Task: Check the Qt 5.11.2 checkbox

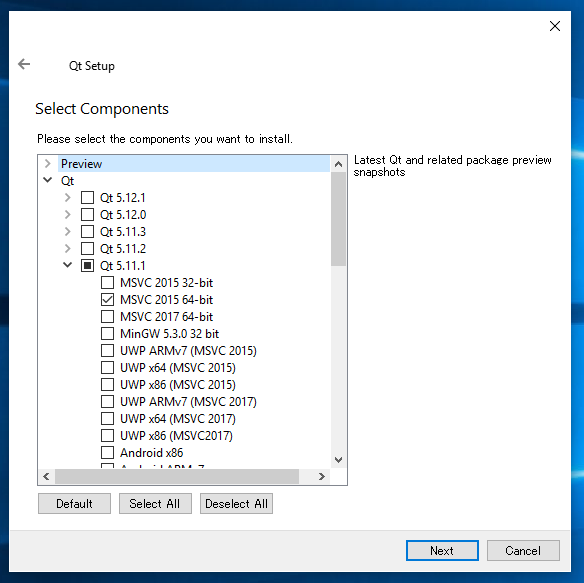Action: [x=87, y=248]
